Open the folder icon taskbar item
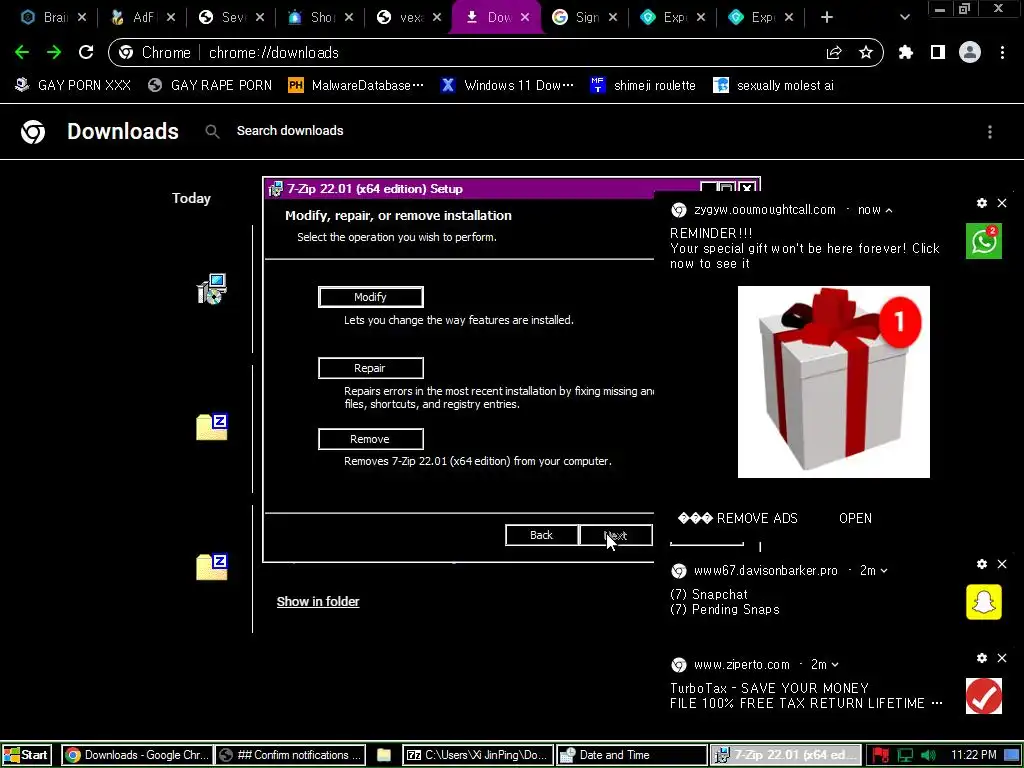Viewport: 1024px width, 768px height. pos(384,755)
